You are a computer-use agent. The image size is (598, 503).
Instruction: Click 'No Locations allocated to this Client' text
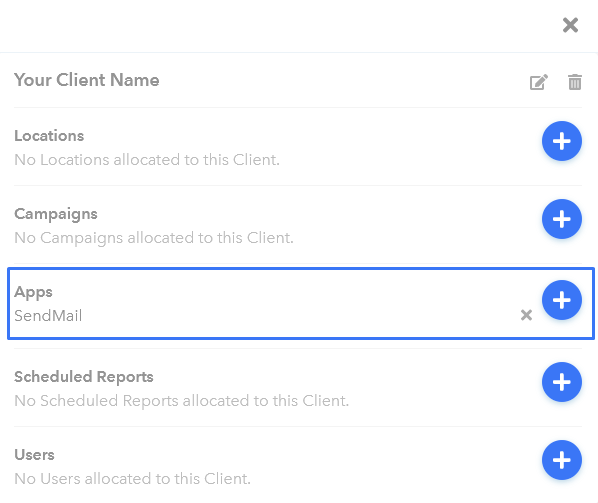(x=147, y=160)
